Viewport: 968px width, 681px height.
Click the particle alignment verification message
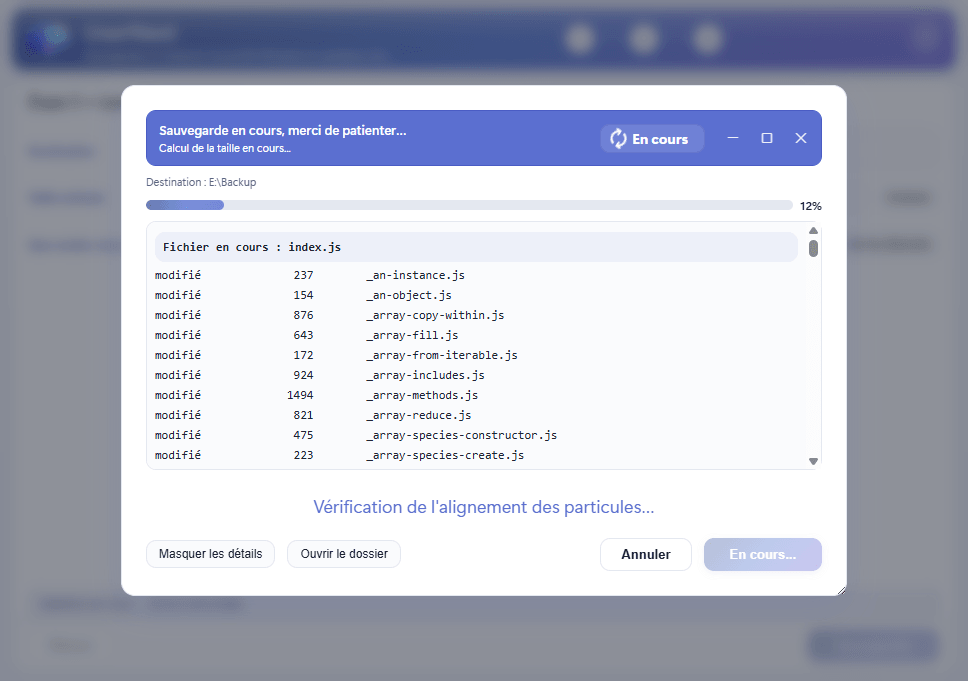483,507
